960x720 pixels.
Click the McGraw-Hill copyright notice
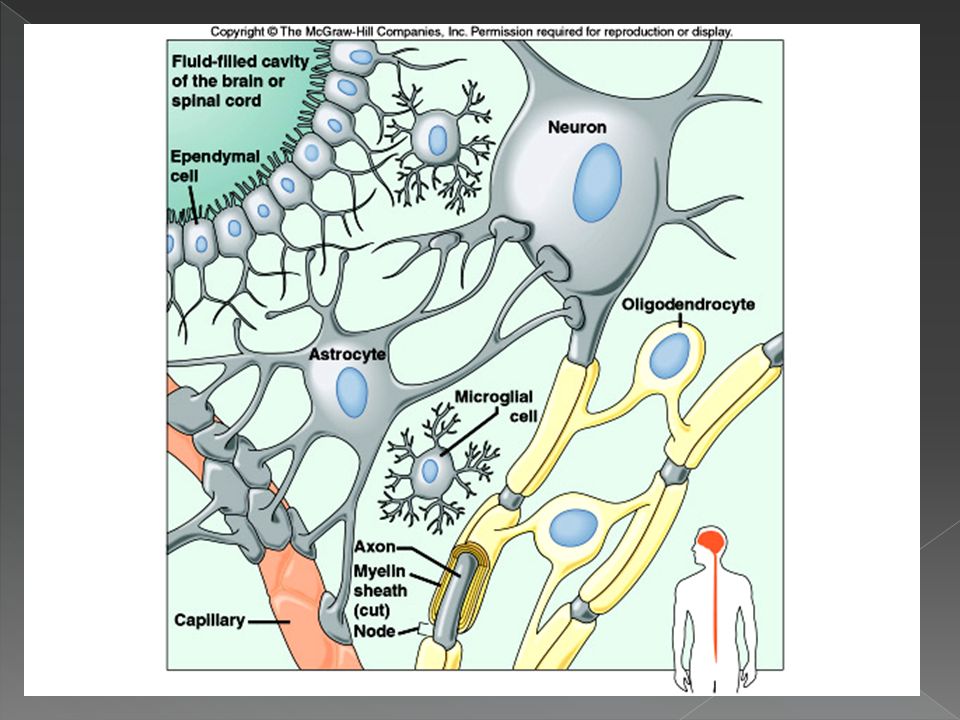pos(471,32)
